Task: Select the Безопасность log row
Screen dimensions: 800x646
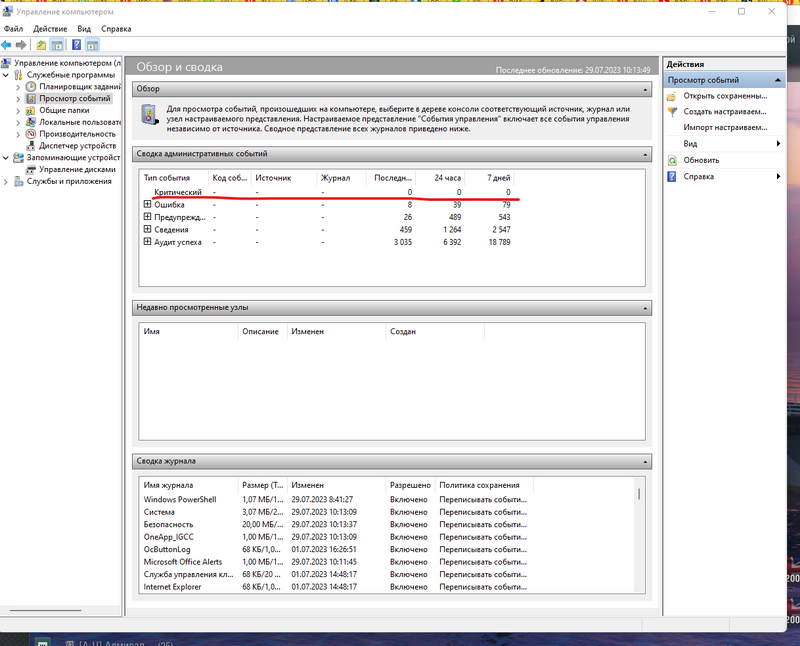Action: coord(336,525)
